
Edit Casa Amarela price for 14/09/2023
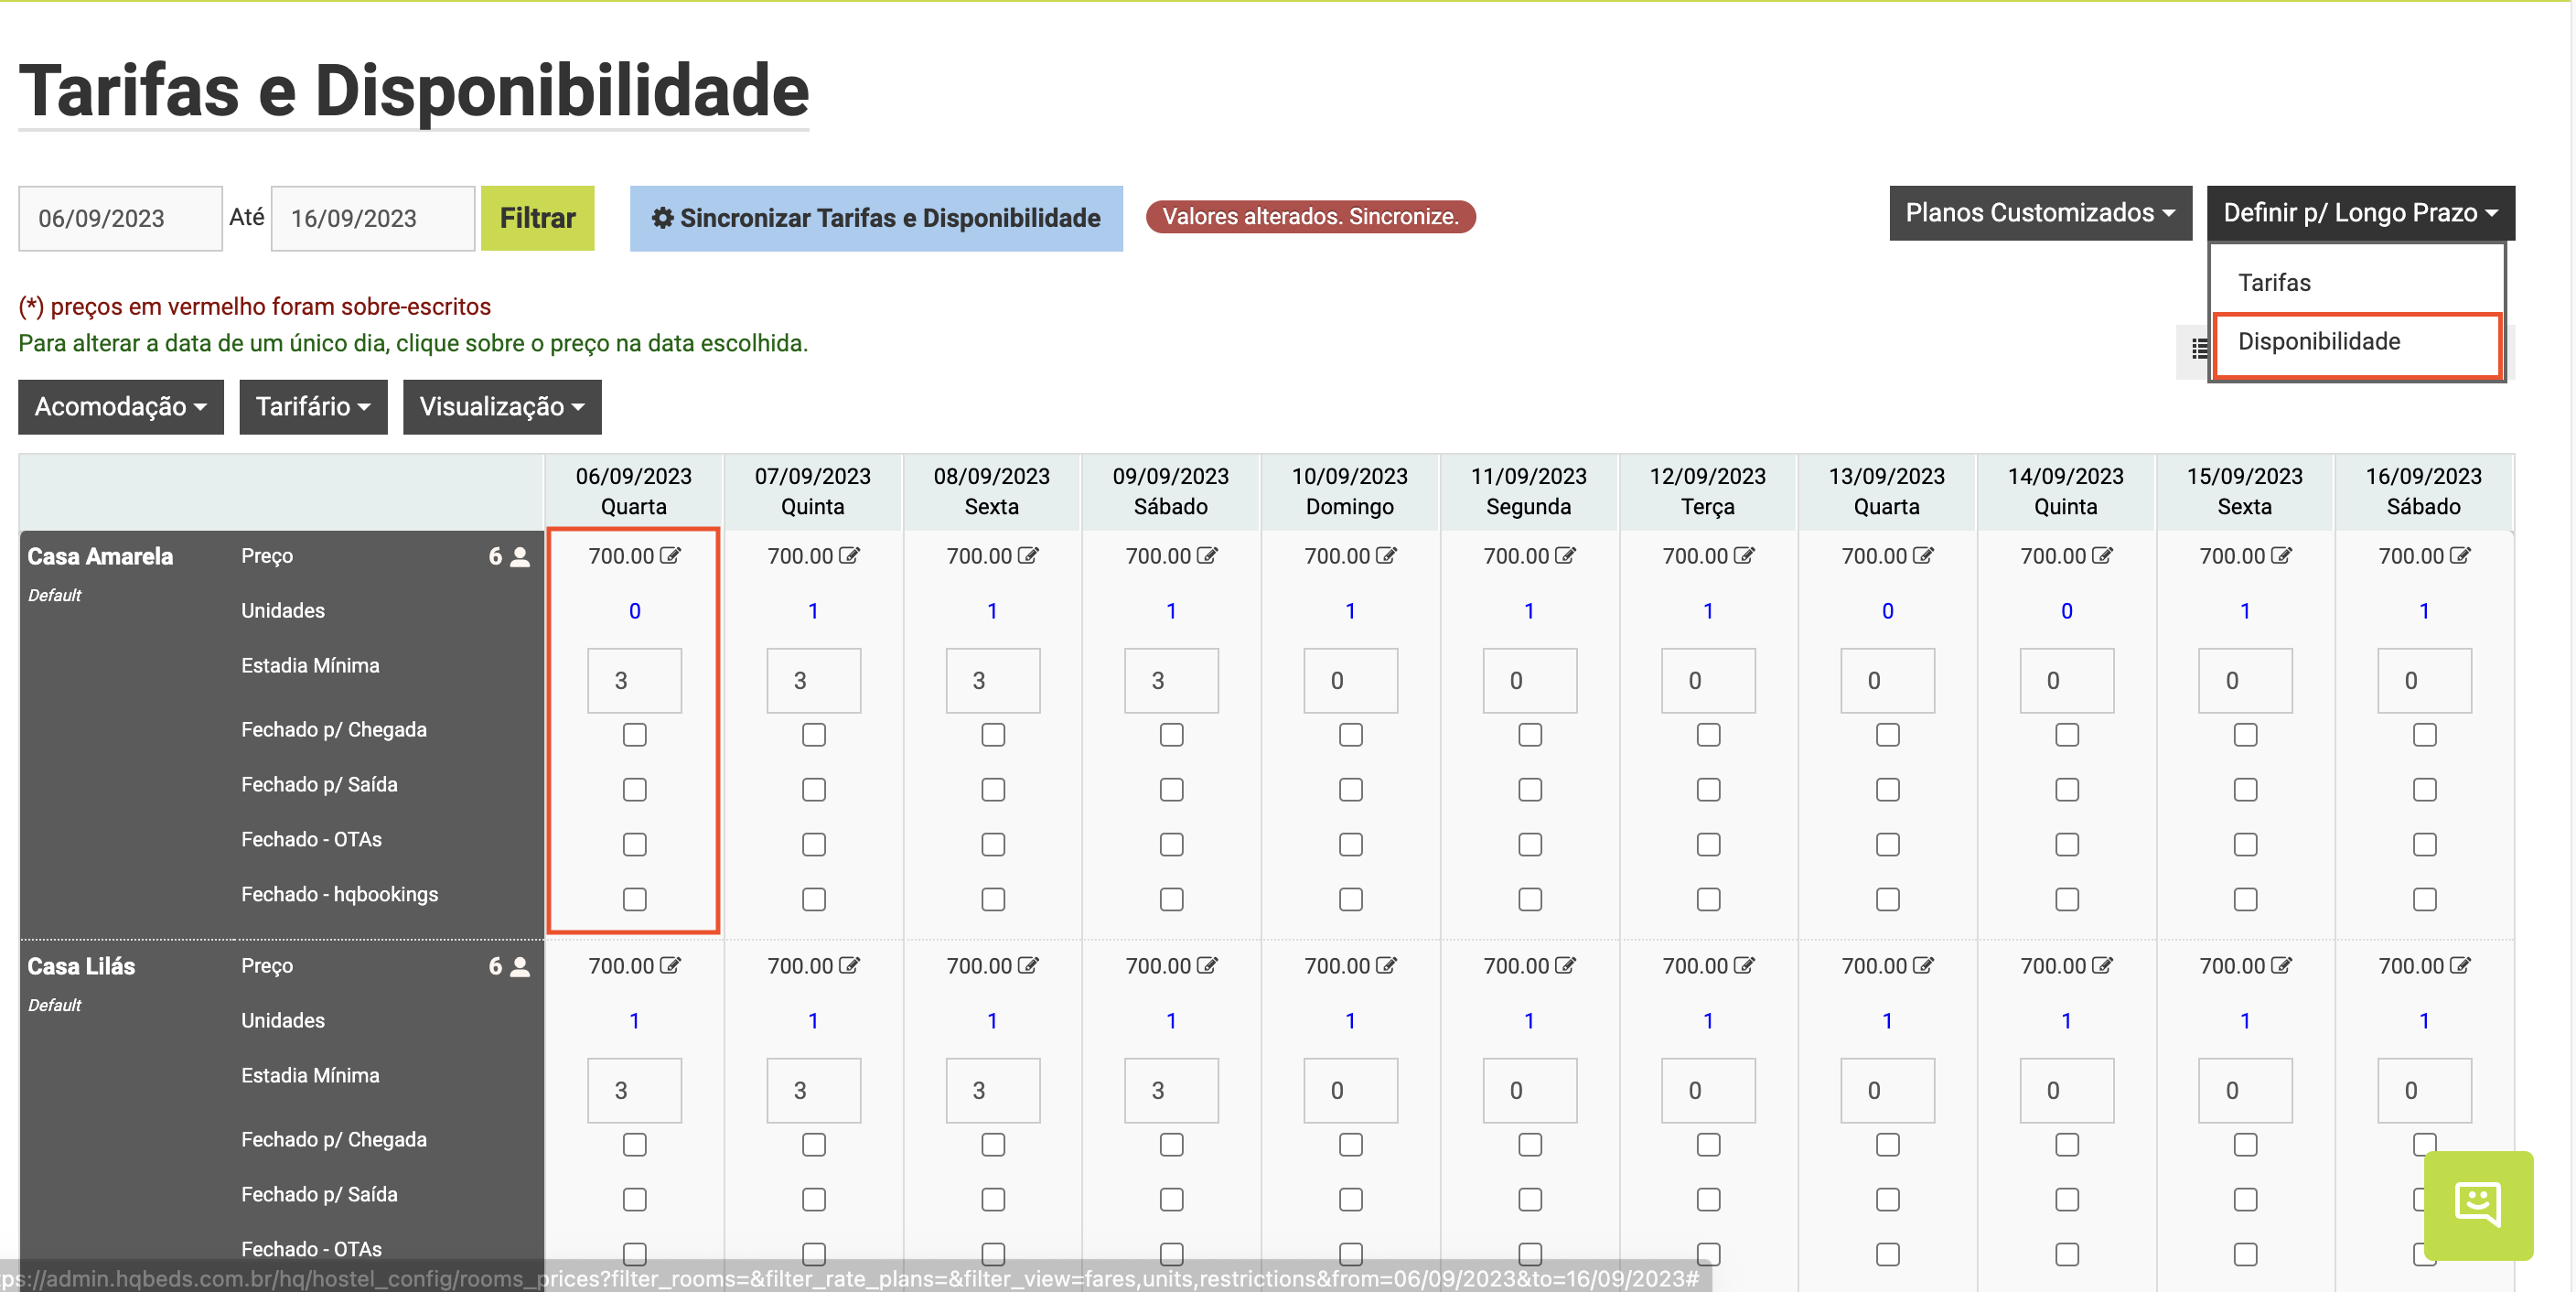[2102, 555]
